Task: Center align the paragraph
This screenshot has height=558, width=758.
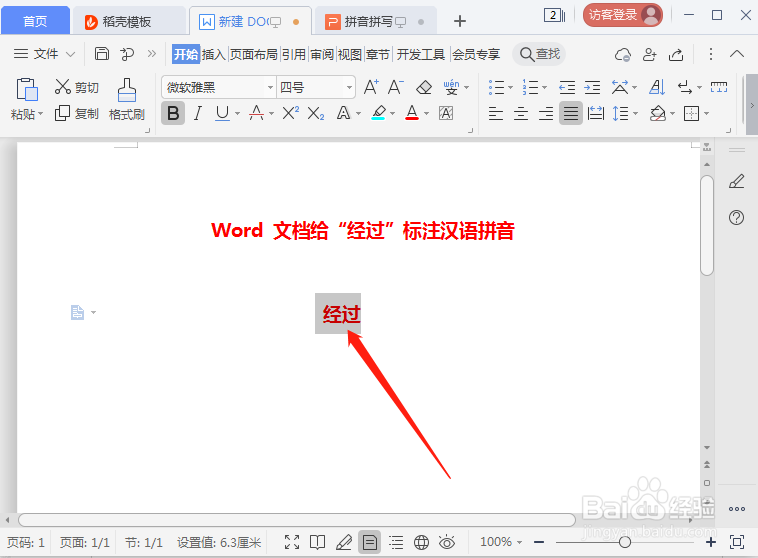Action: pos(521,114)
